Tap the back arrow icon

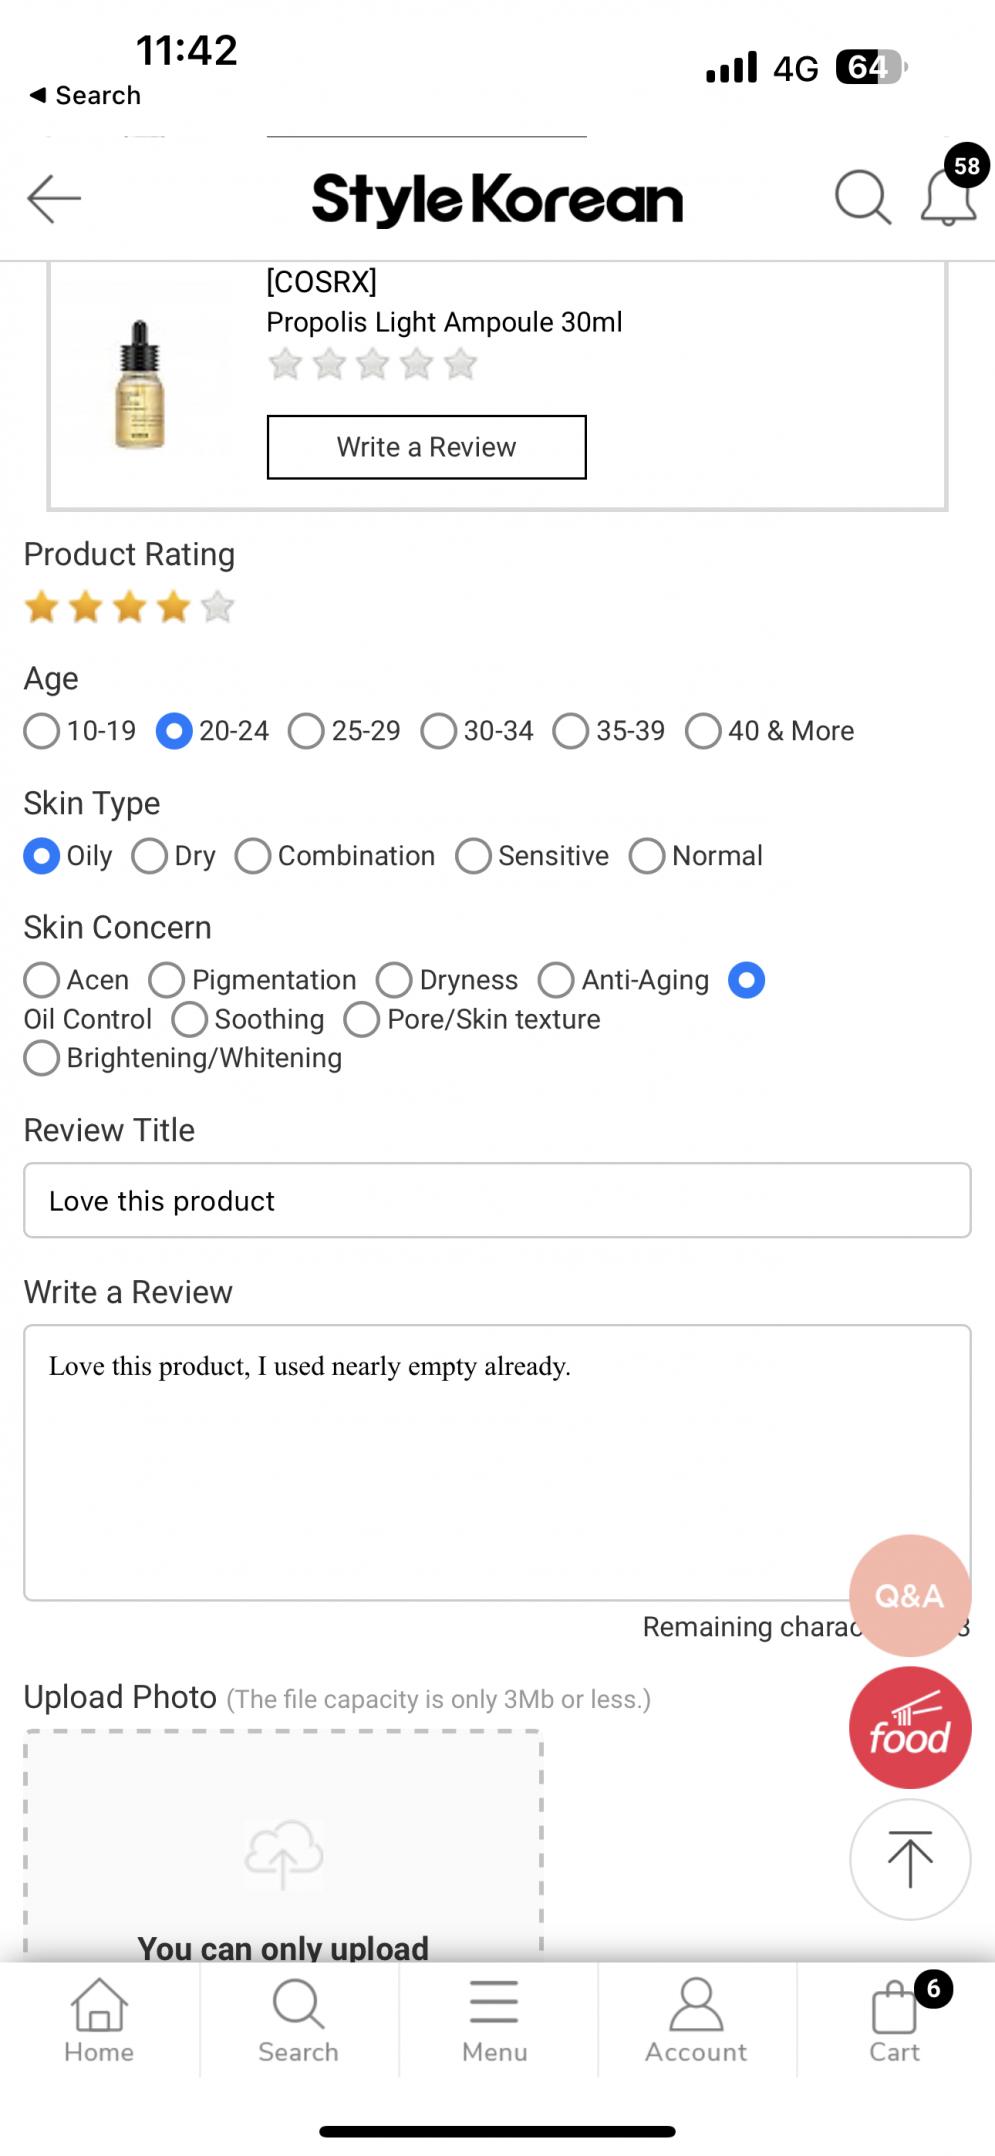point(54,198)
